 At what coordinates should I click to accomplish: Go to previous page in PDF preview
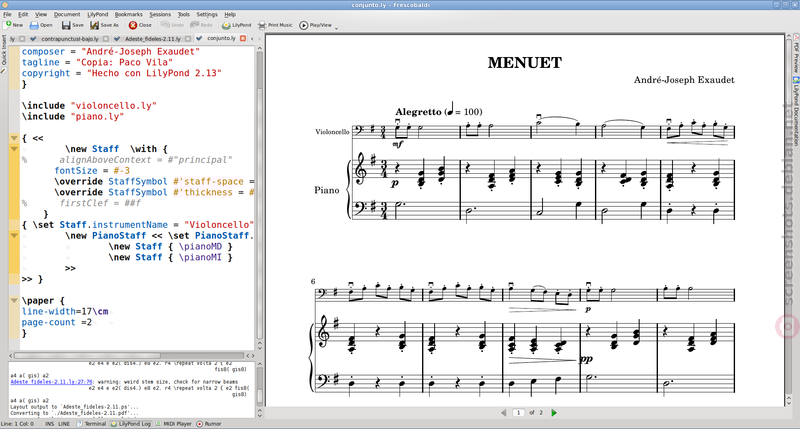pos(504,413)
